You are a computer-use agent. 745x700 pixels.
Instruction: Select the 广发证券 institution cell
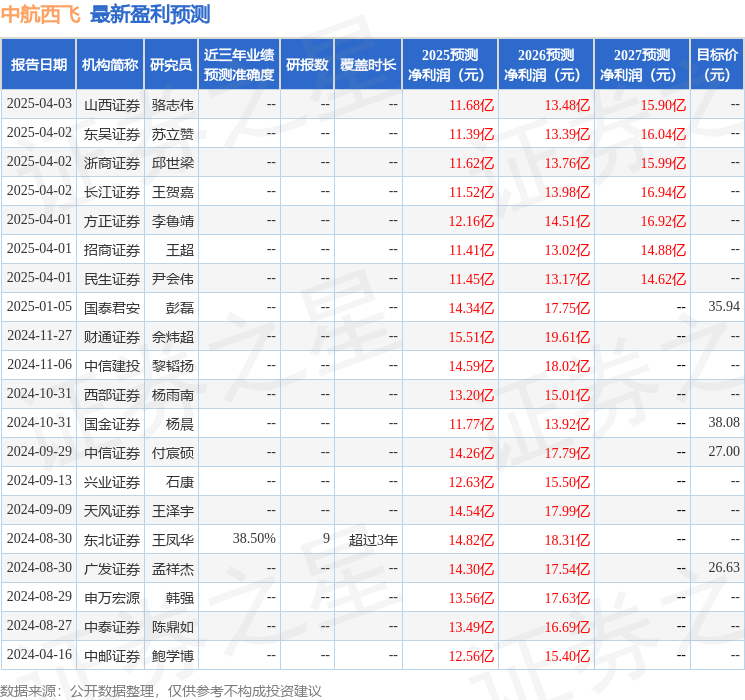pyautogui.click(x=112, y=569)
